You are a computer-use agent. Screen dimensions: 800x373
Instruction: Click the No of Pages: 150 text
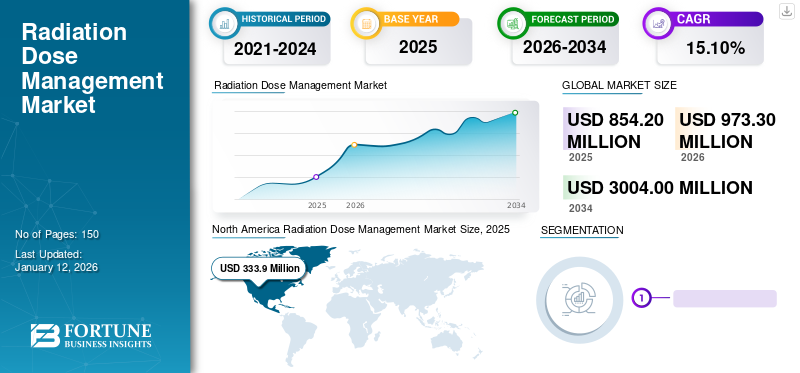click(57, 235)
